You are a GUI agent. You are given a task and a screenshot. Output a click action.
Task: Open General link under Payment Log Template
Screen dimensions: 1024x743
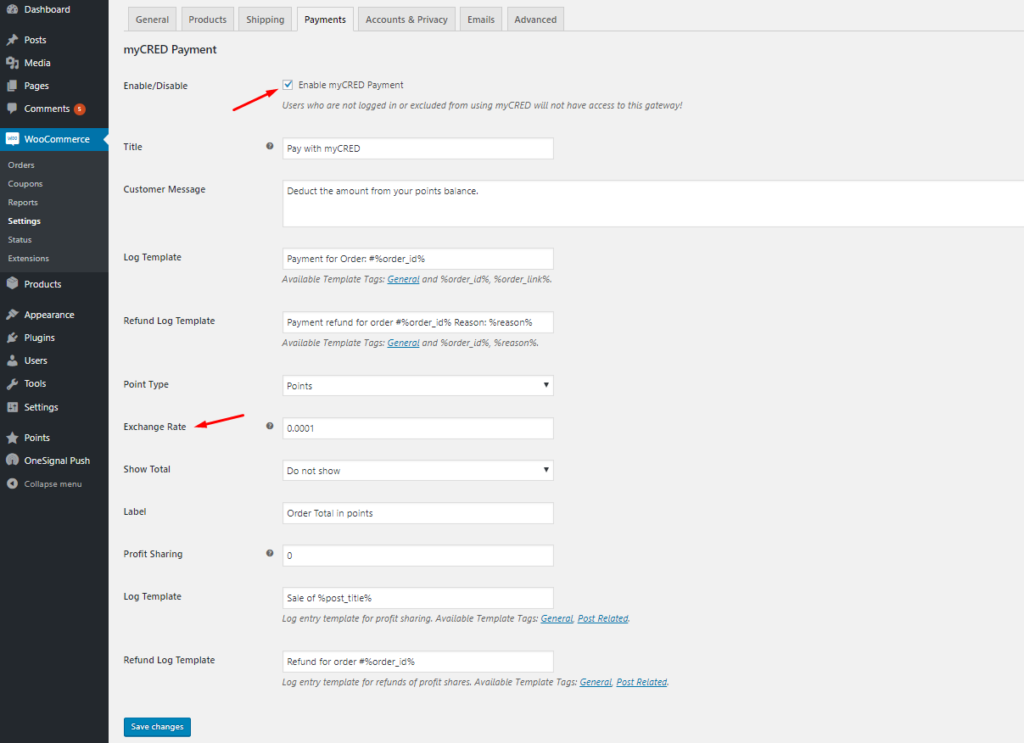coord(403,279)
